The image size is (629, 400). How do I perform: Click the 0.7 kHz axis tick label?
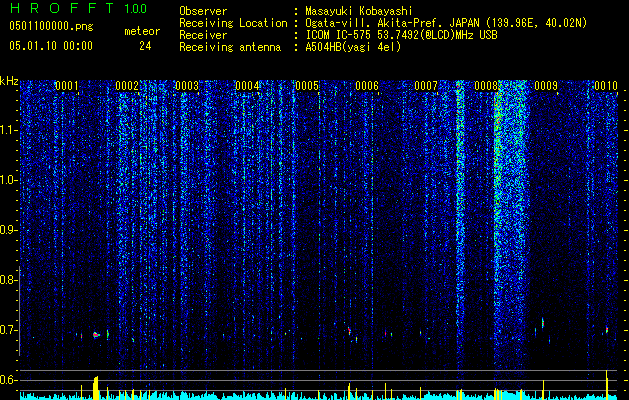(x=8, y=330)
